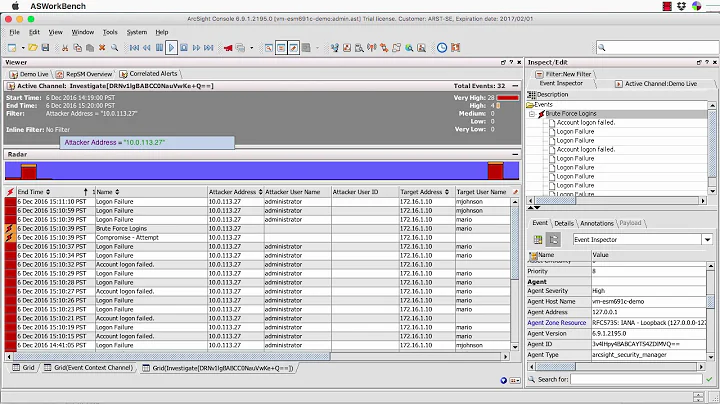Click the Cut scissors icon

[x=65, y=48]
